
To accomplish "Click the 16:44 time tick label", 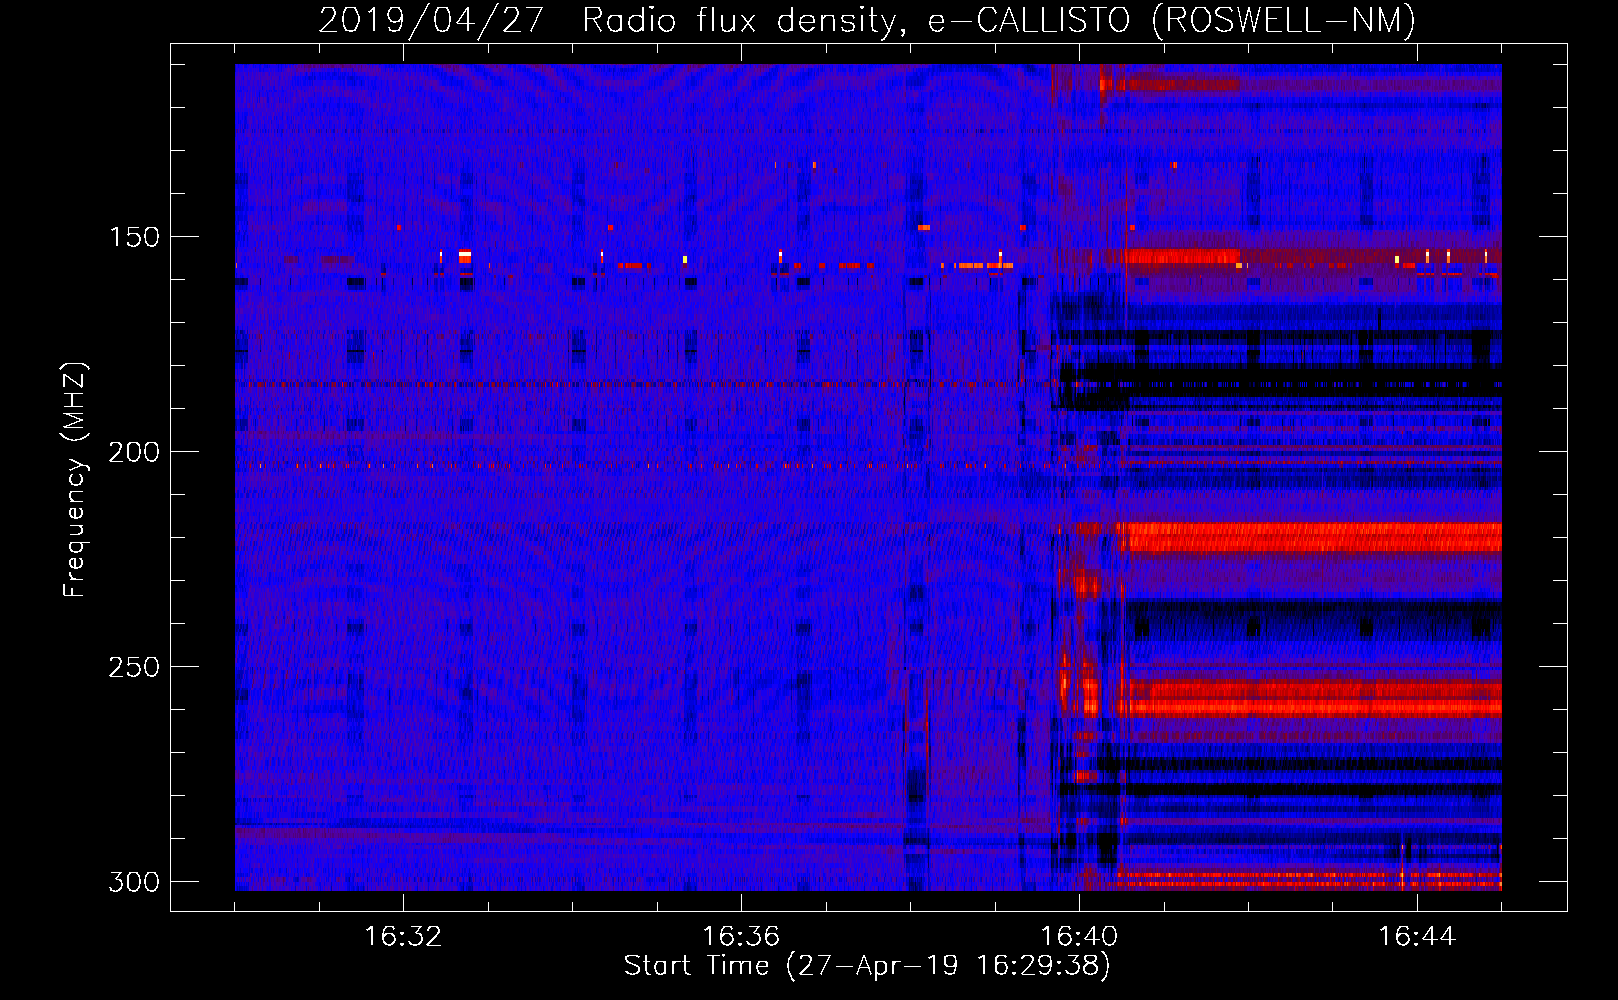I will tap(1417, 936).
